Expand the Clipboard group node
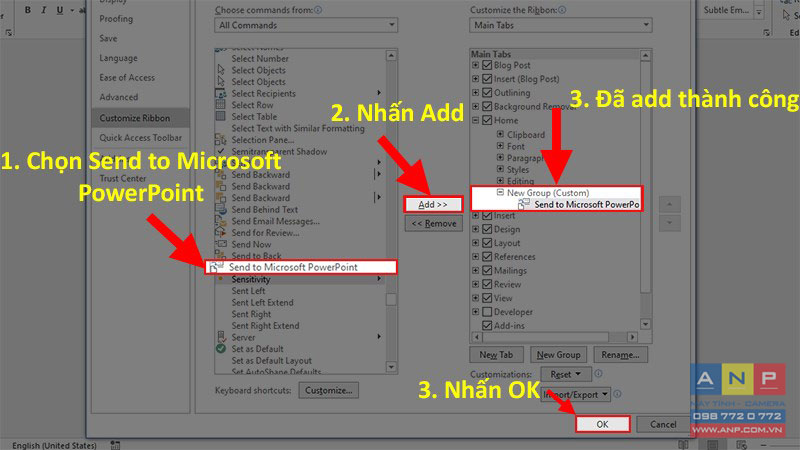This screenshot has height=450, width=800. pos(500,134)
